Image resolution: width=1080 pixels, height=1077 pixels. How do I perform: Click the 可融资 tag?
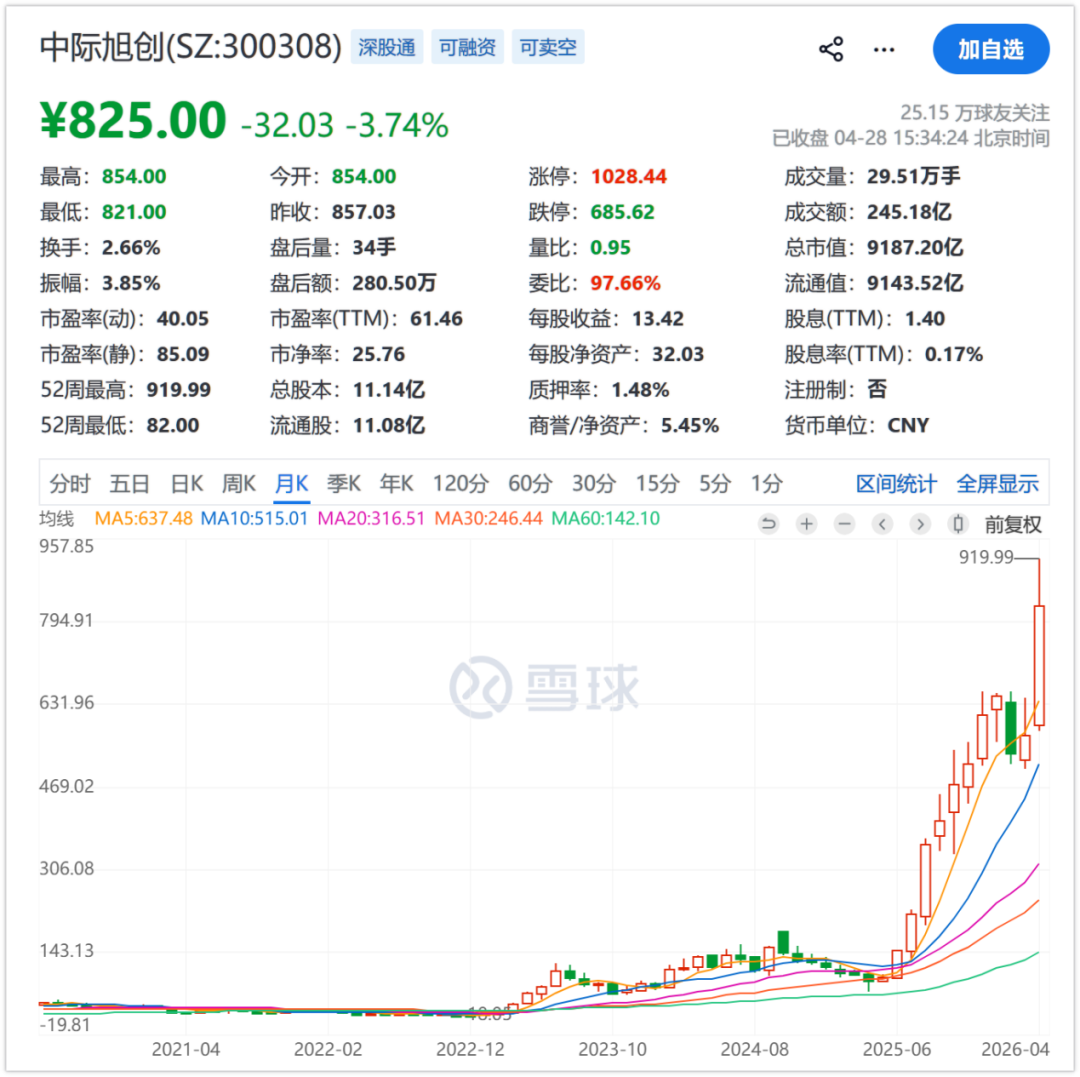[467, 48]
